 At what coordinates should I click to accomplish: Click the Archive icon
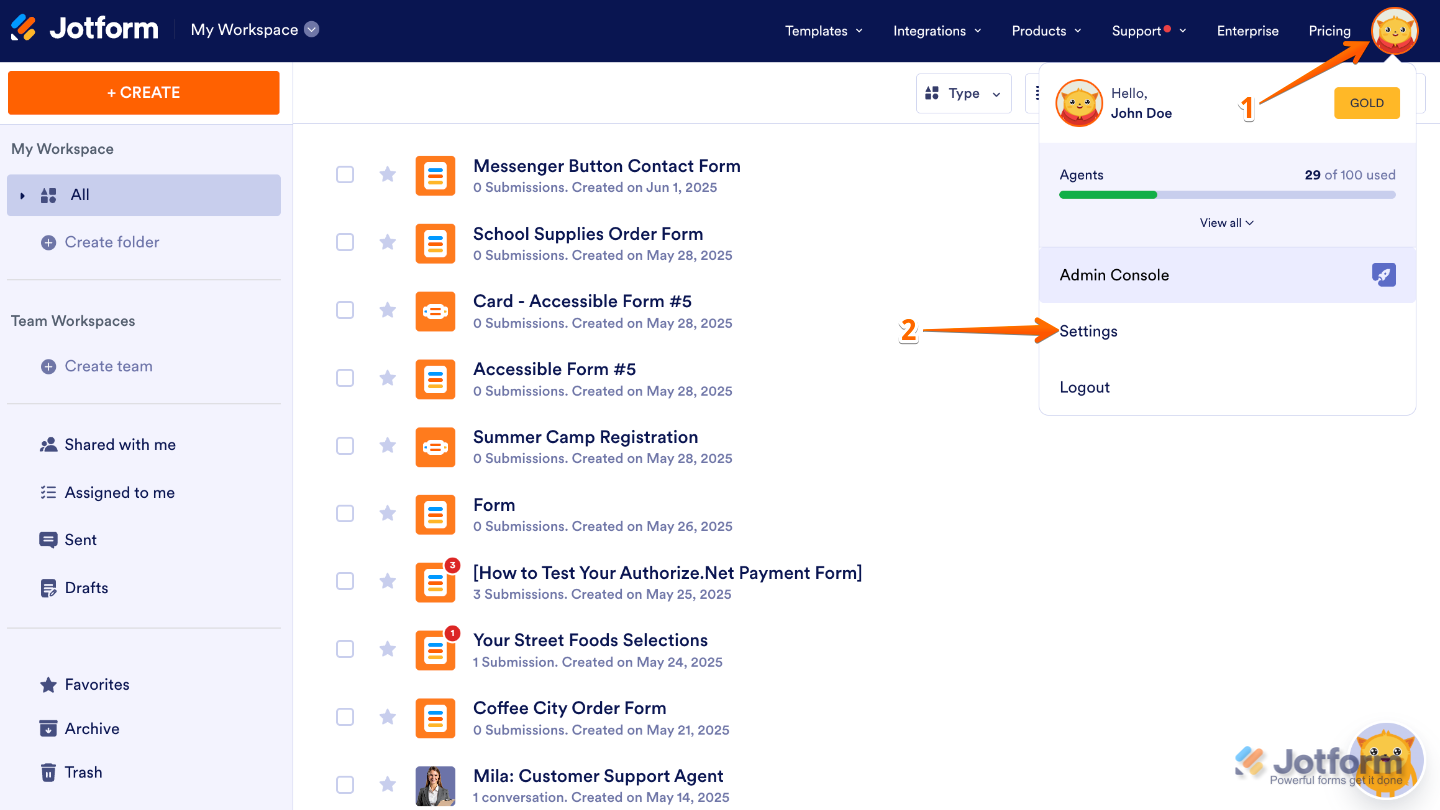point(48,728)
